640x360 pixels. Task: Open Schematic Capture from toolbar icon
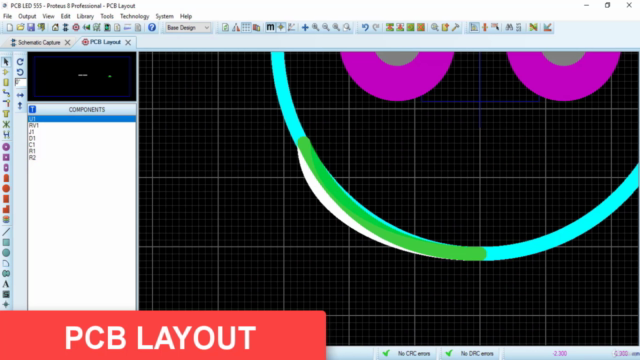click(65, 27)
